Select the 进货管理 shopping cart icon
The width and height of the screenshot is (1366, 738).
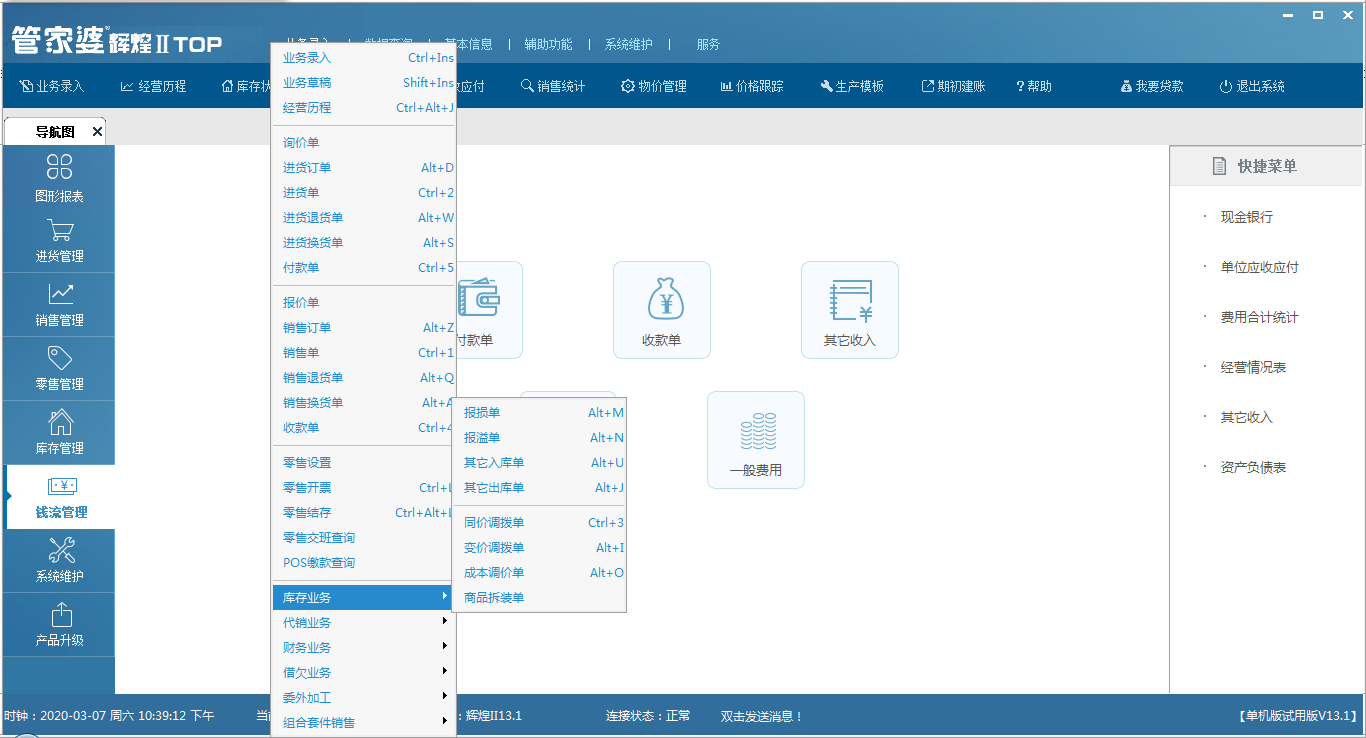coord(59,231)
